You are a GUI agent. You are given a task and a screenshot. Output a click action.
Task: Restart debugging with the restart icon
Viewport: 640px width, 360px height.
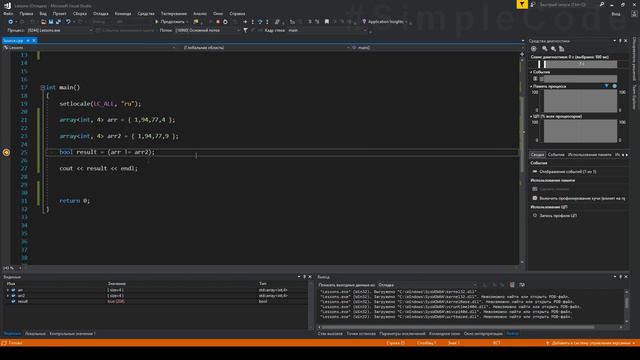(225, 22)
